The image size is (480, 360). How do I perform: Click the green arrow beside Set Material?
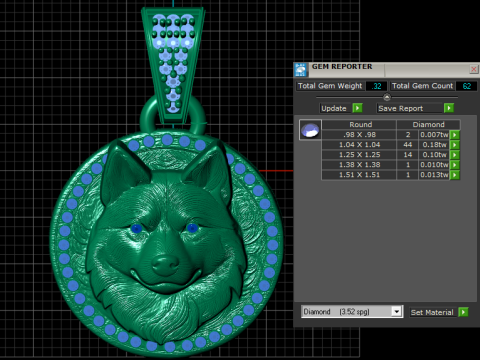click(463, 312)
